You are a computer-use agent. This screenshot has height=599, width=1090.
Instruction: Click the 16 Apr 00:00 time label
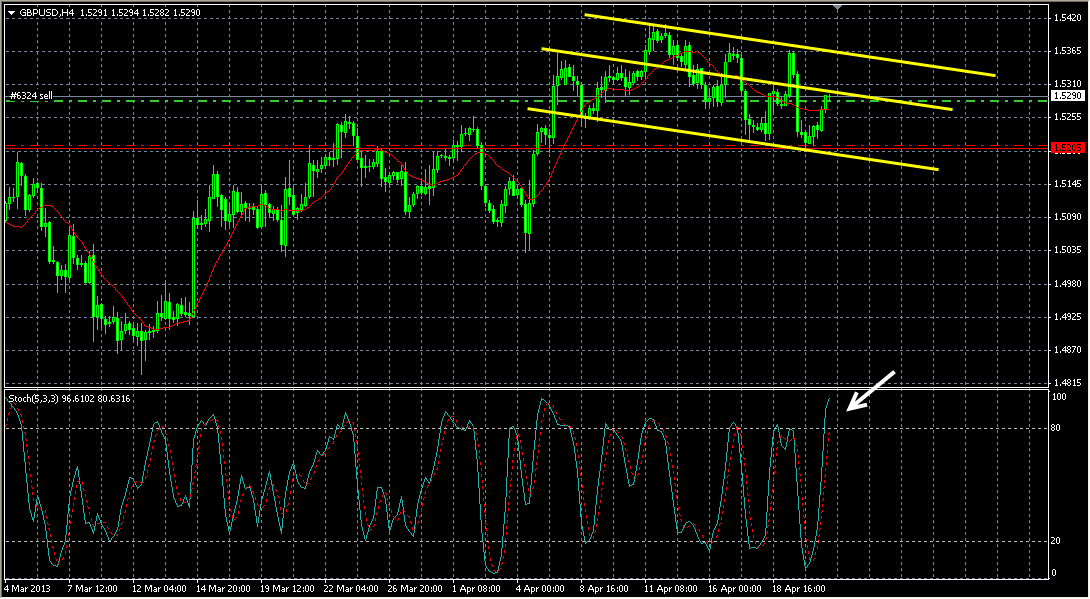coord(733,588)
